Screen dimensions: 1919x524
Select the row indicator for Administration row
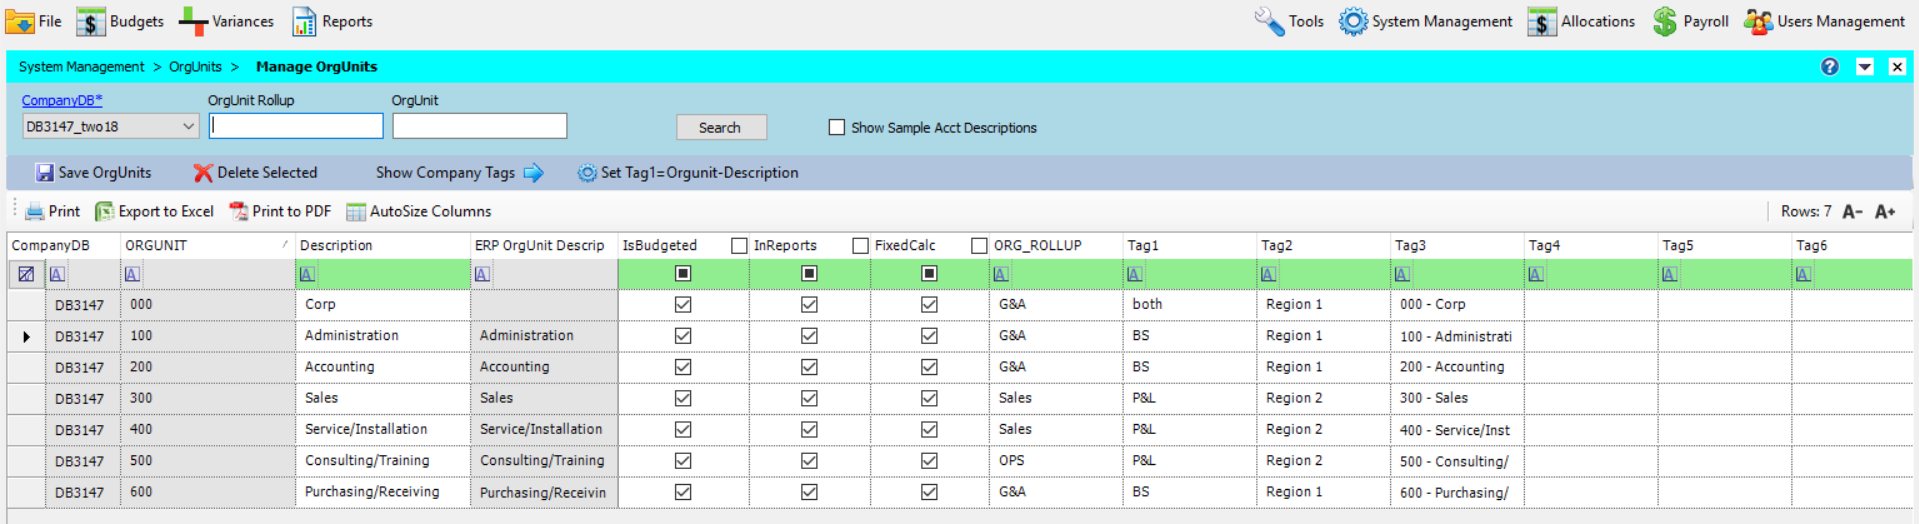tap(26, 336)
